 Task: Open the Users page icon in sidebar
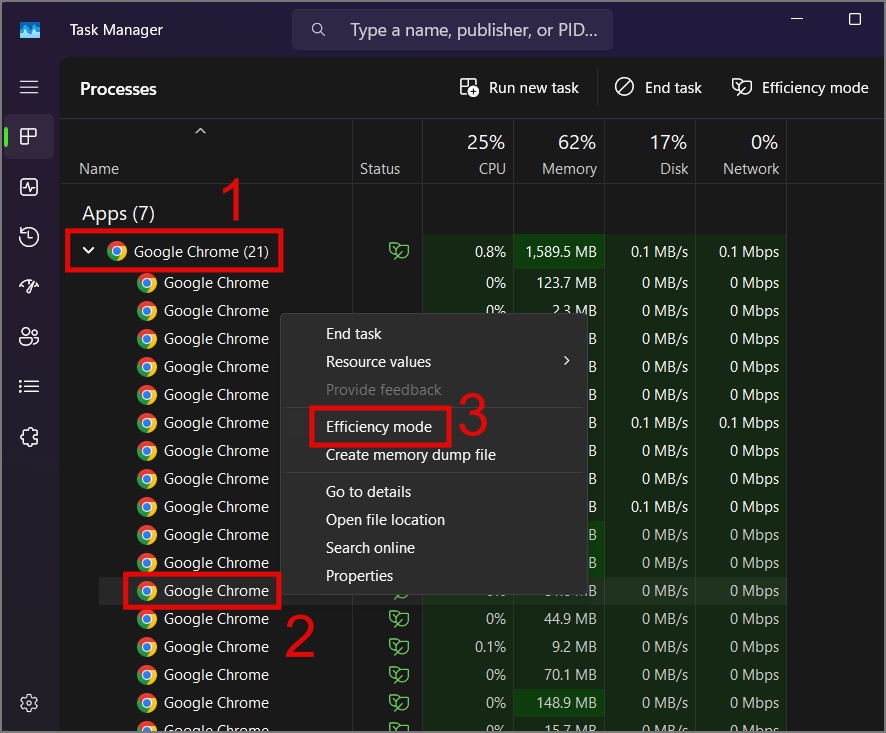[x=29, y=336]
